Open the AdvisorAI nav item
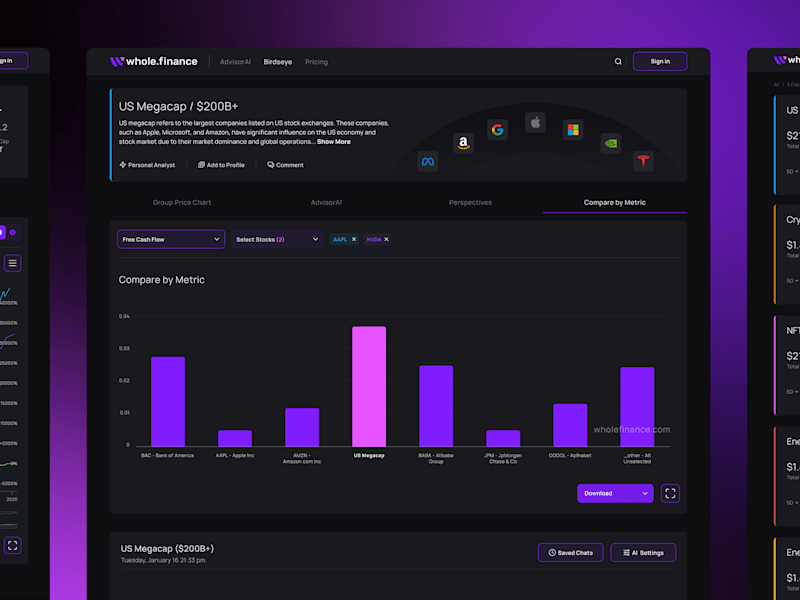800x600 pixels. point(235,62)
